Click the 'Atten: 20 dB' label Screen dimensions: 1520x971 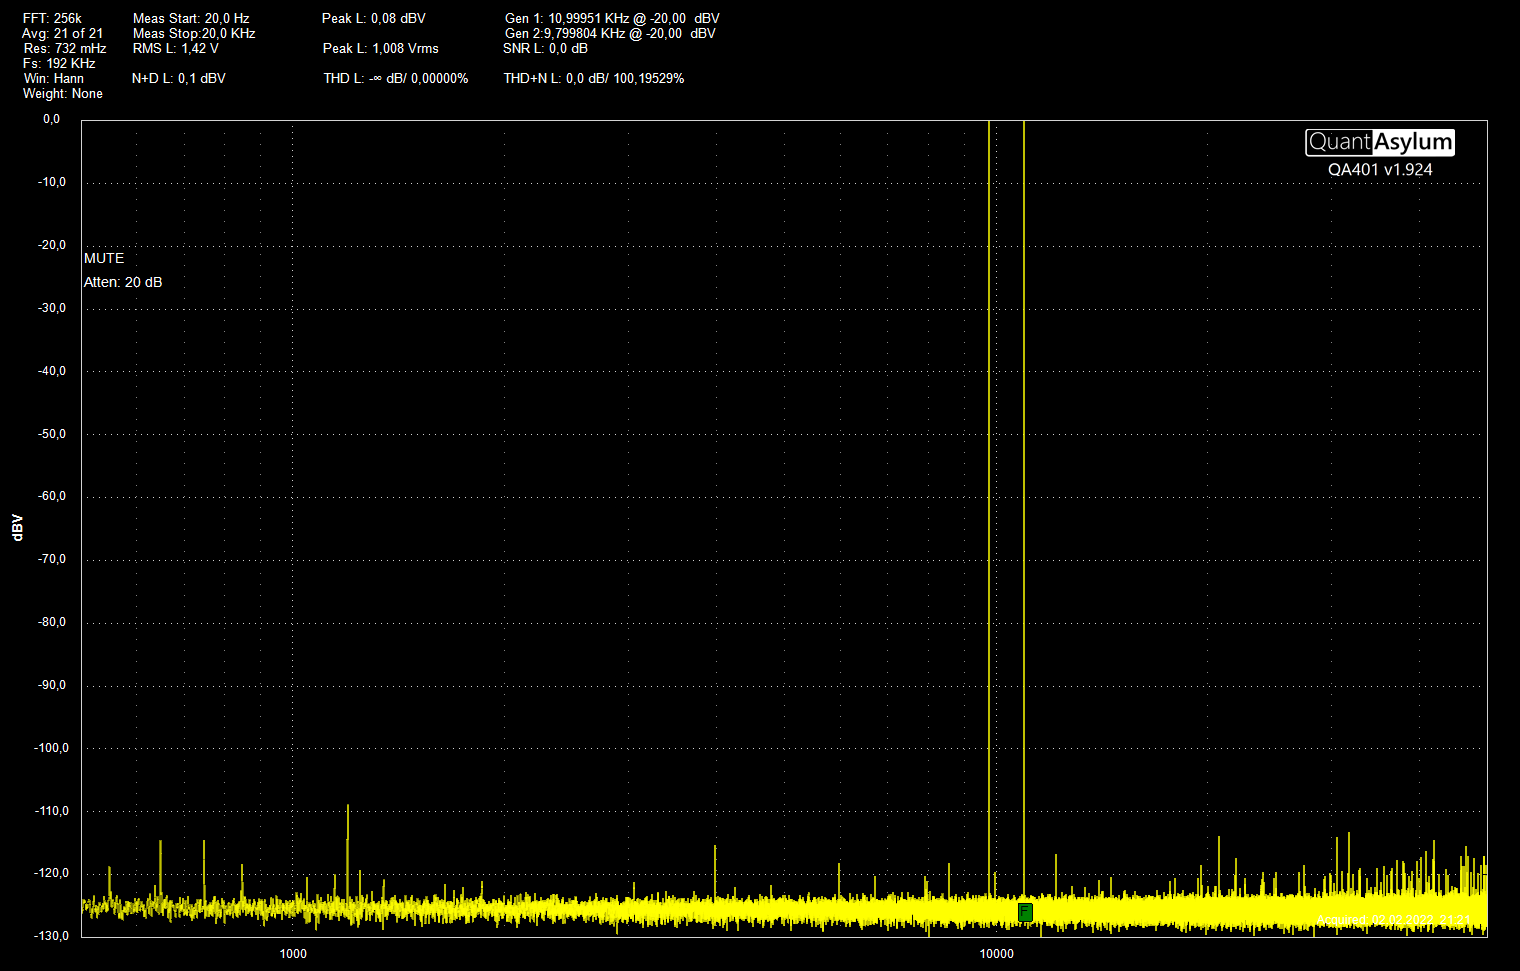[x=123, y=282]
